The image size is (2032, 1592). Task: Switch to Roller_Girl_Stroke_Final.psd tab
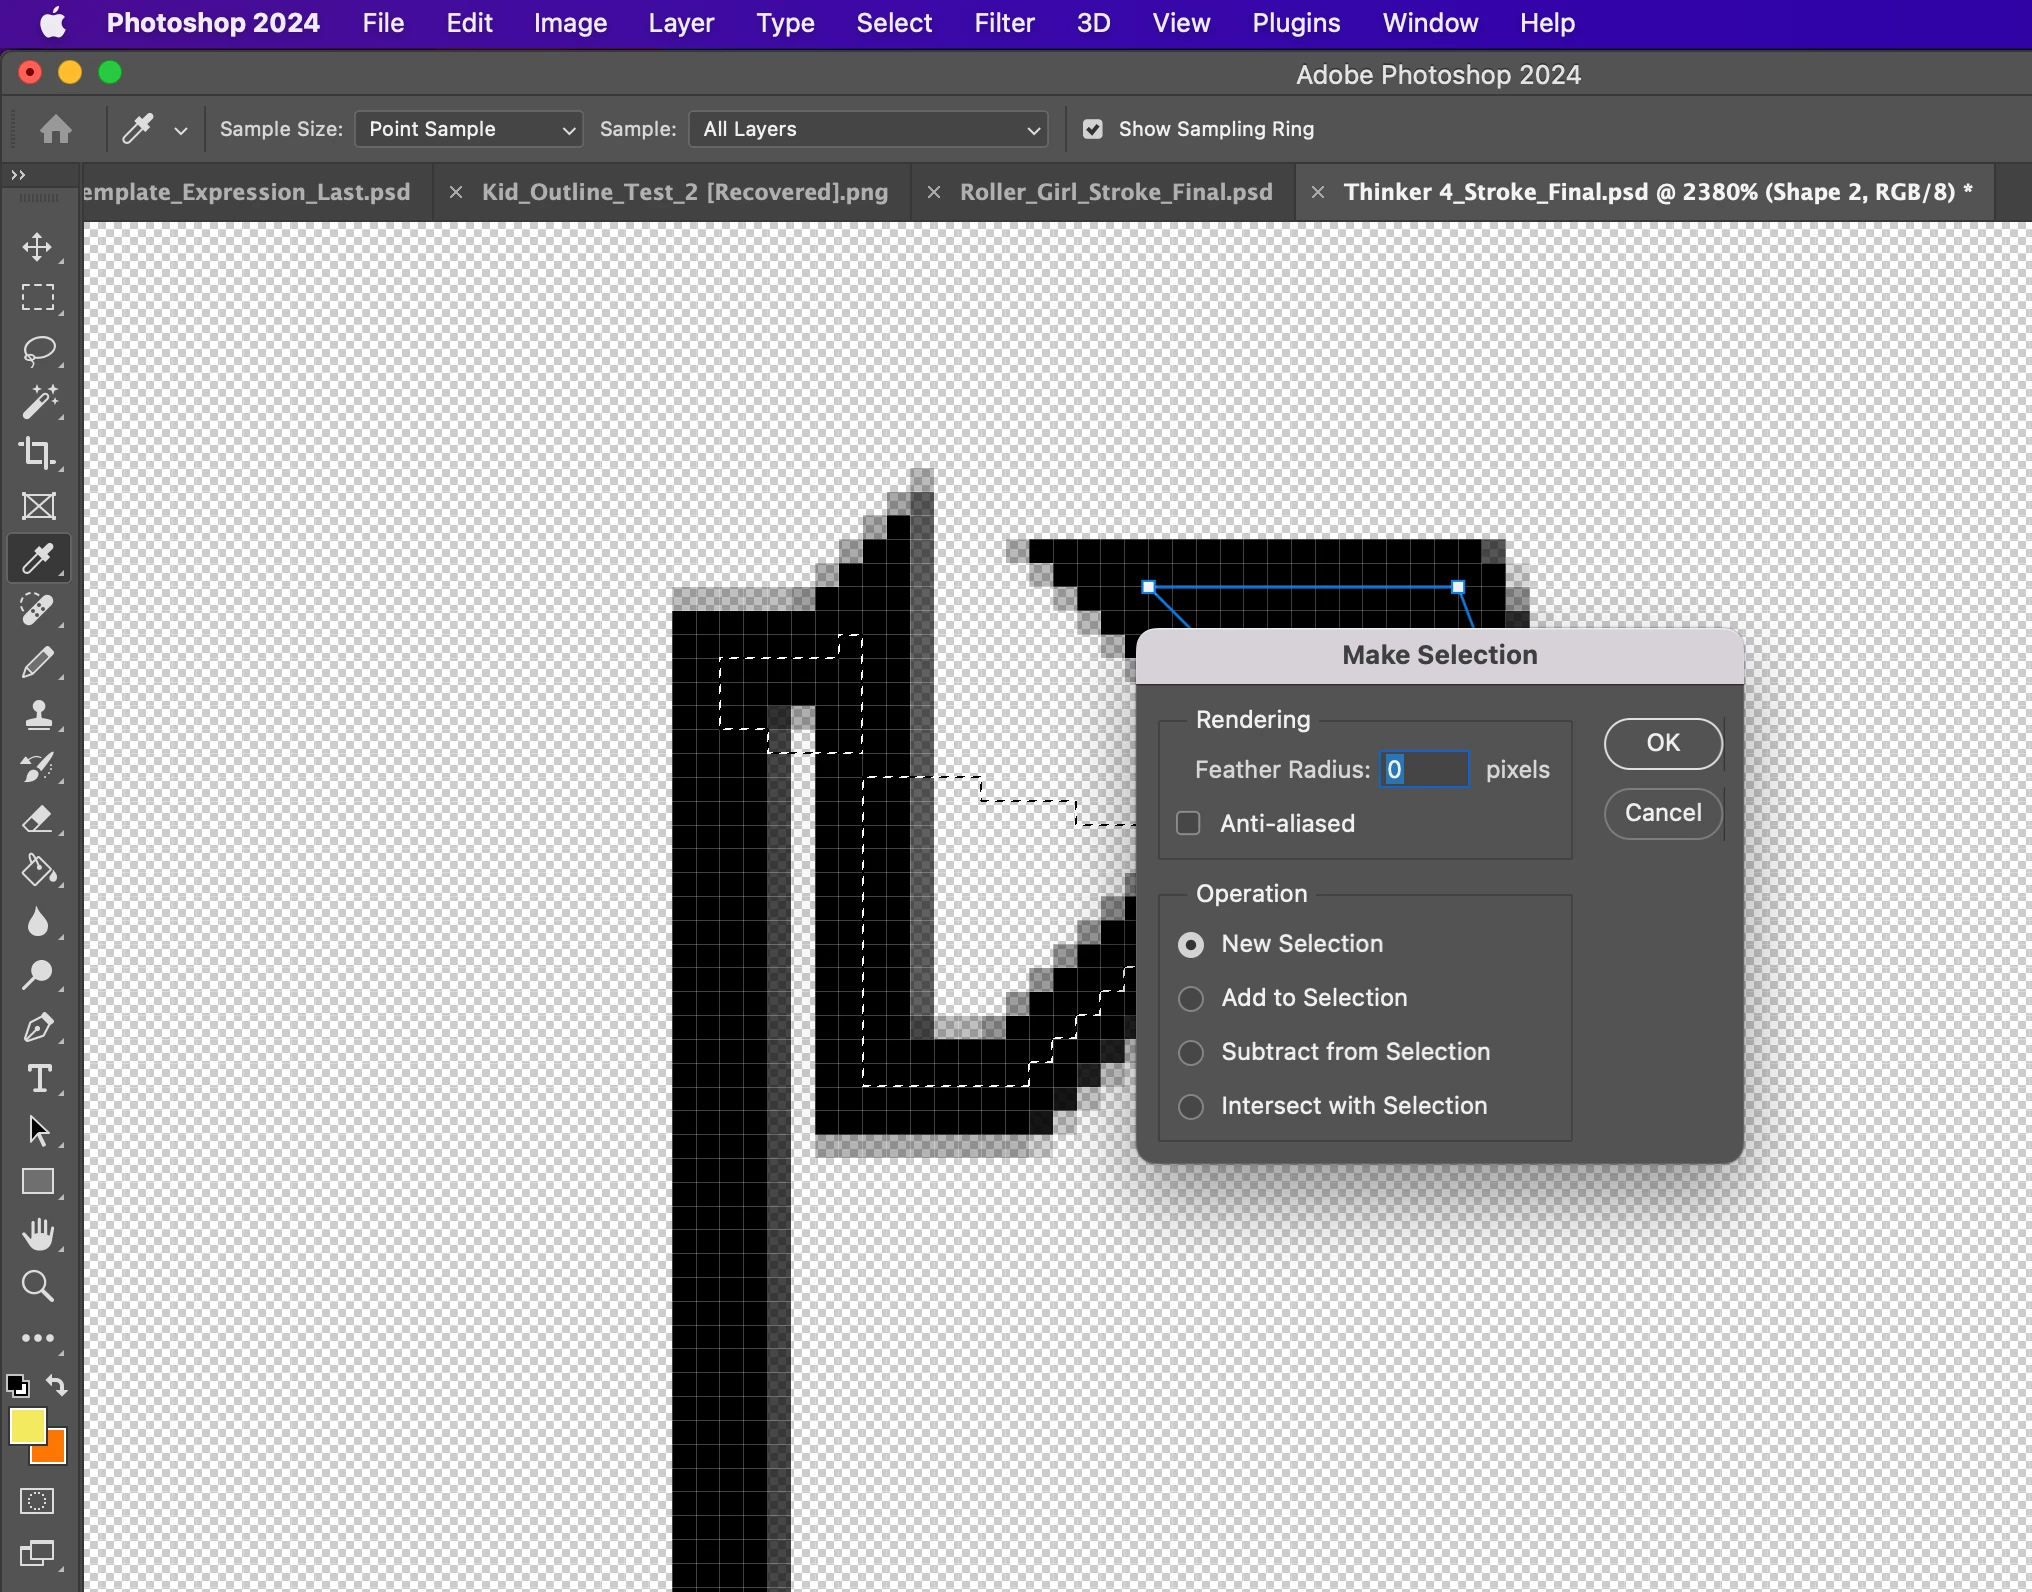(1115, 192)
